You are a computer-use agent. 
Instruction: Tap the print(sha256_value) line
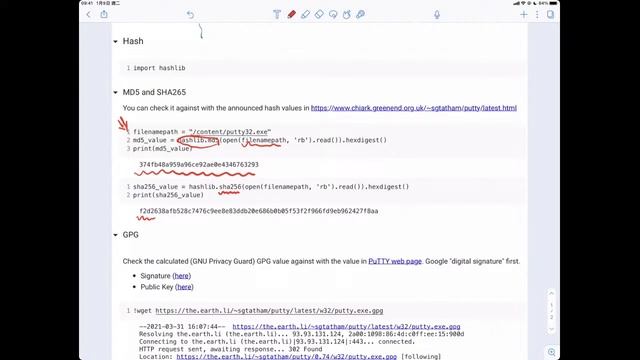tap(168, 195)
